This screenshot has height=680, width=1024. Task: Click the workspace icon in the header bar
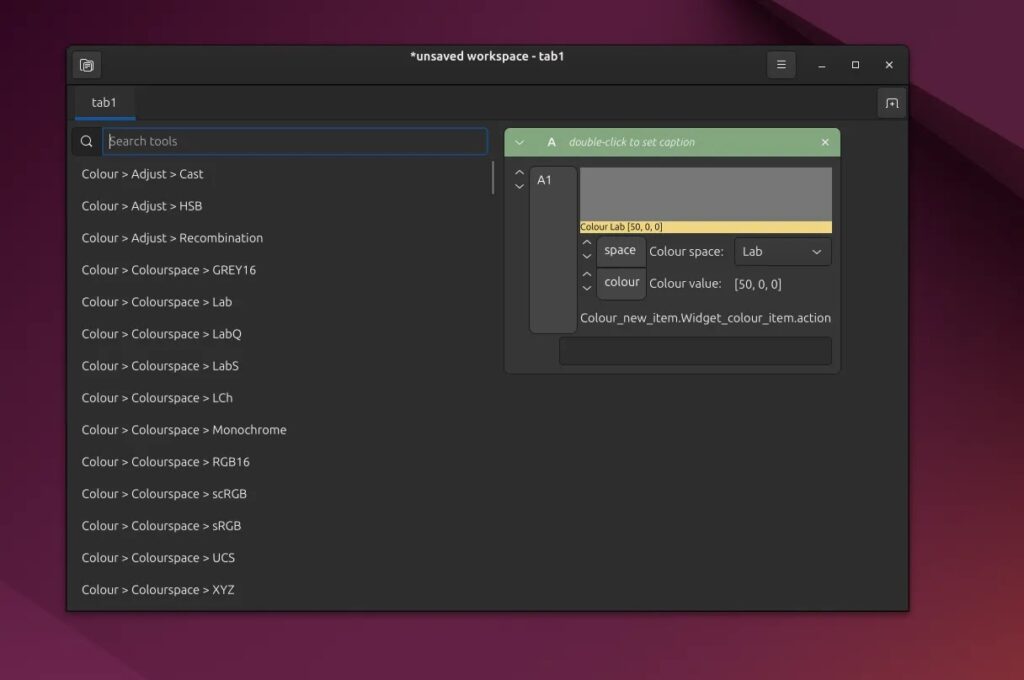86,64
